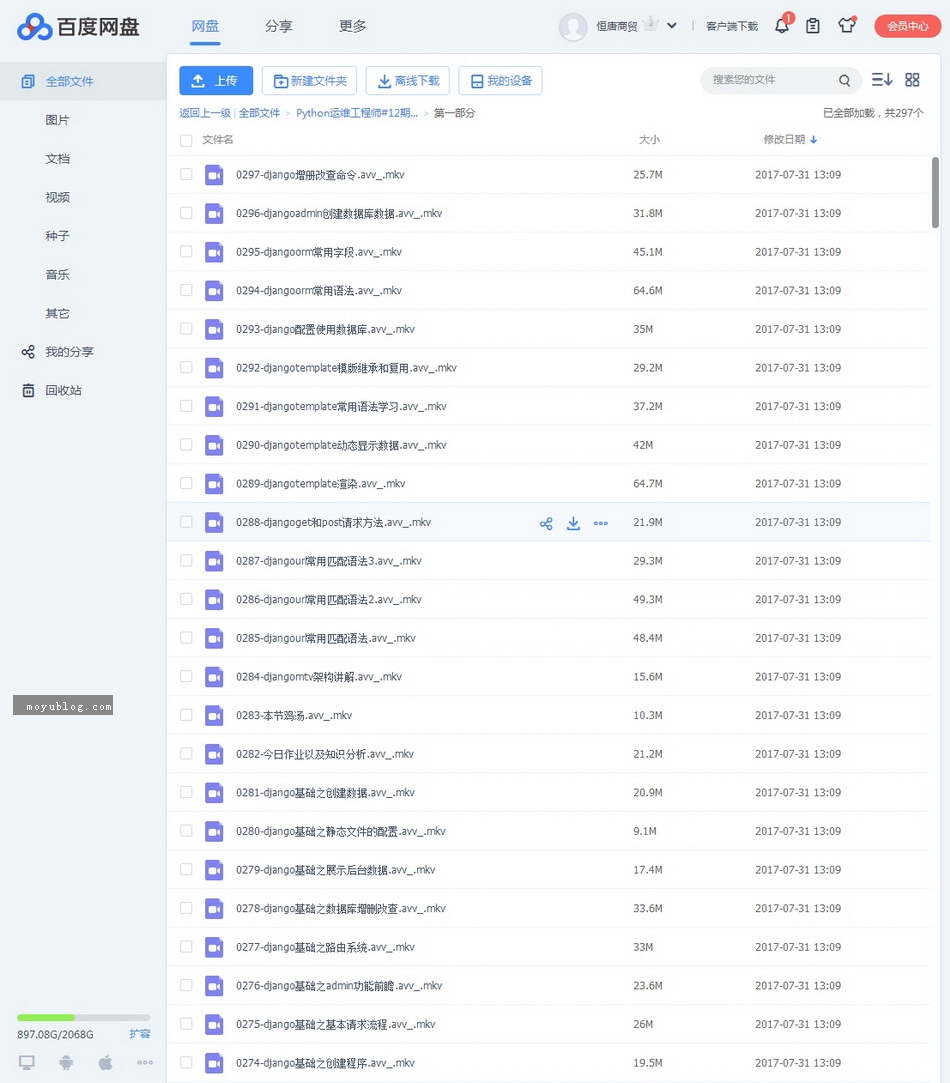Image resolution: width=950 pixels, height=1083 pixels.
Task: Select checkbox for 0283-本节鸡汤 file
Action: tap(186, 715)
